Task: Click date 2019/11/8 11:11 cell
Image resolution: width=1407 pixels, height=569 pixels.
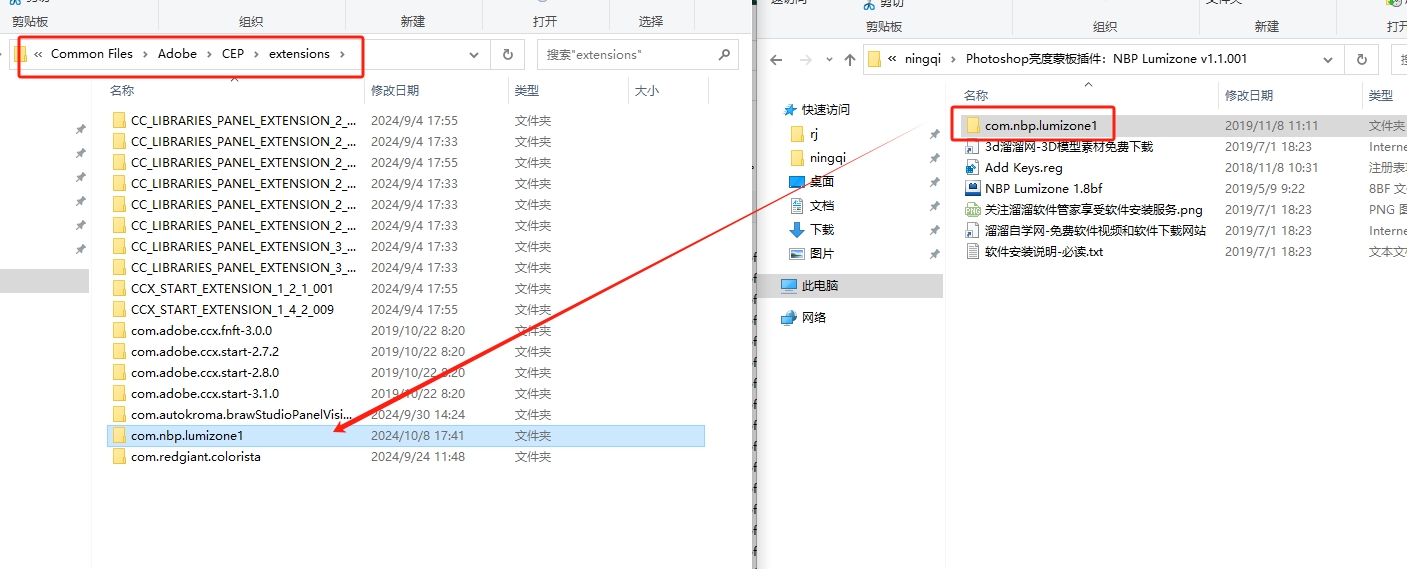Action: (1272, 125)
